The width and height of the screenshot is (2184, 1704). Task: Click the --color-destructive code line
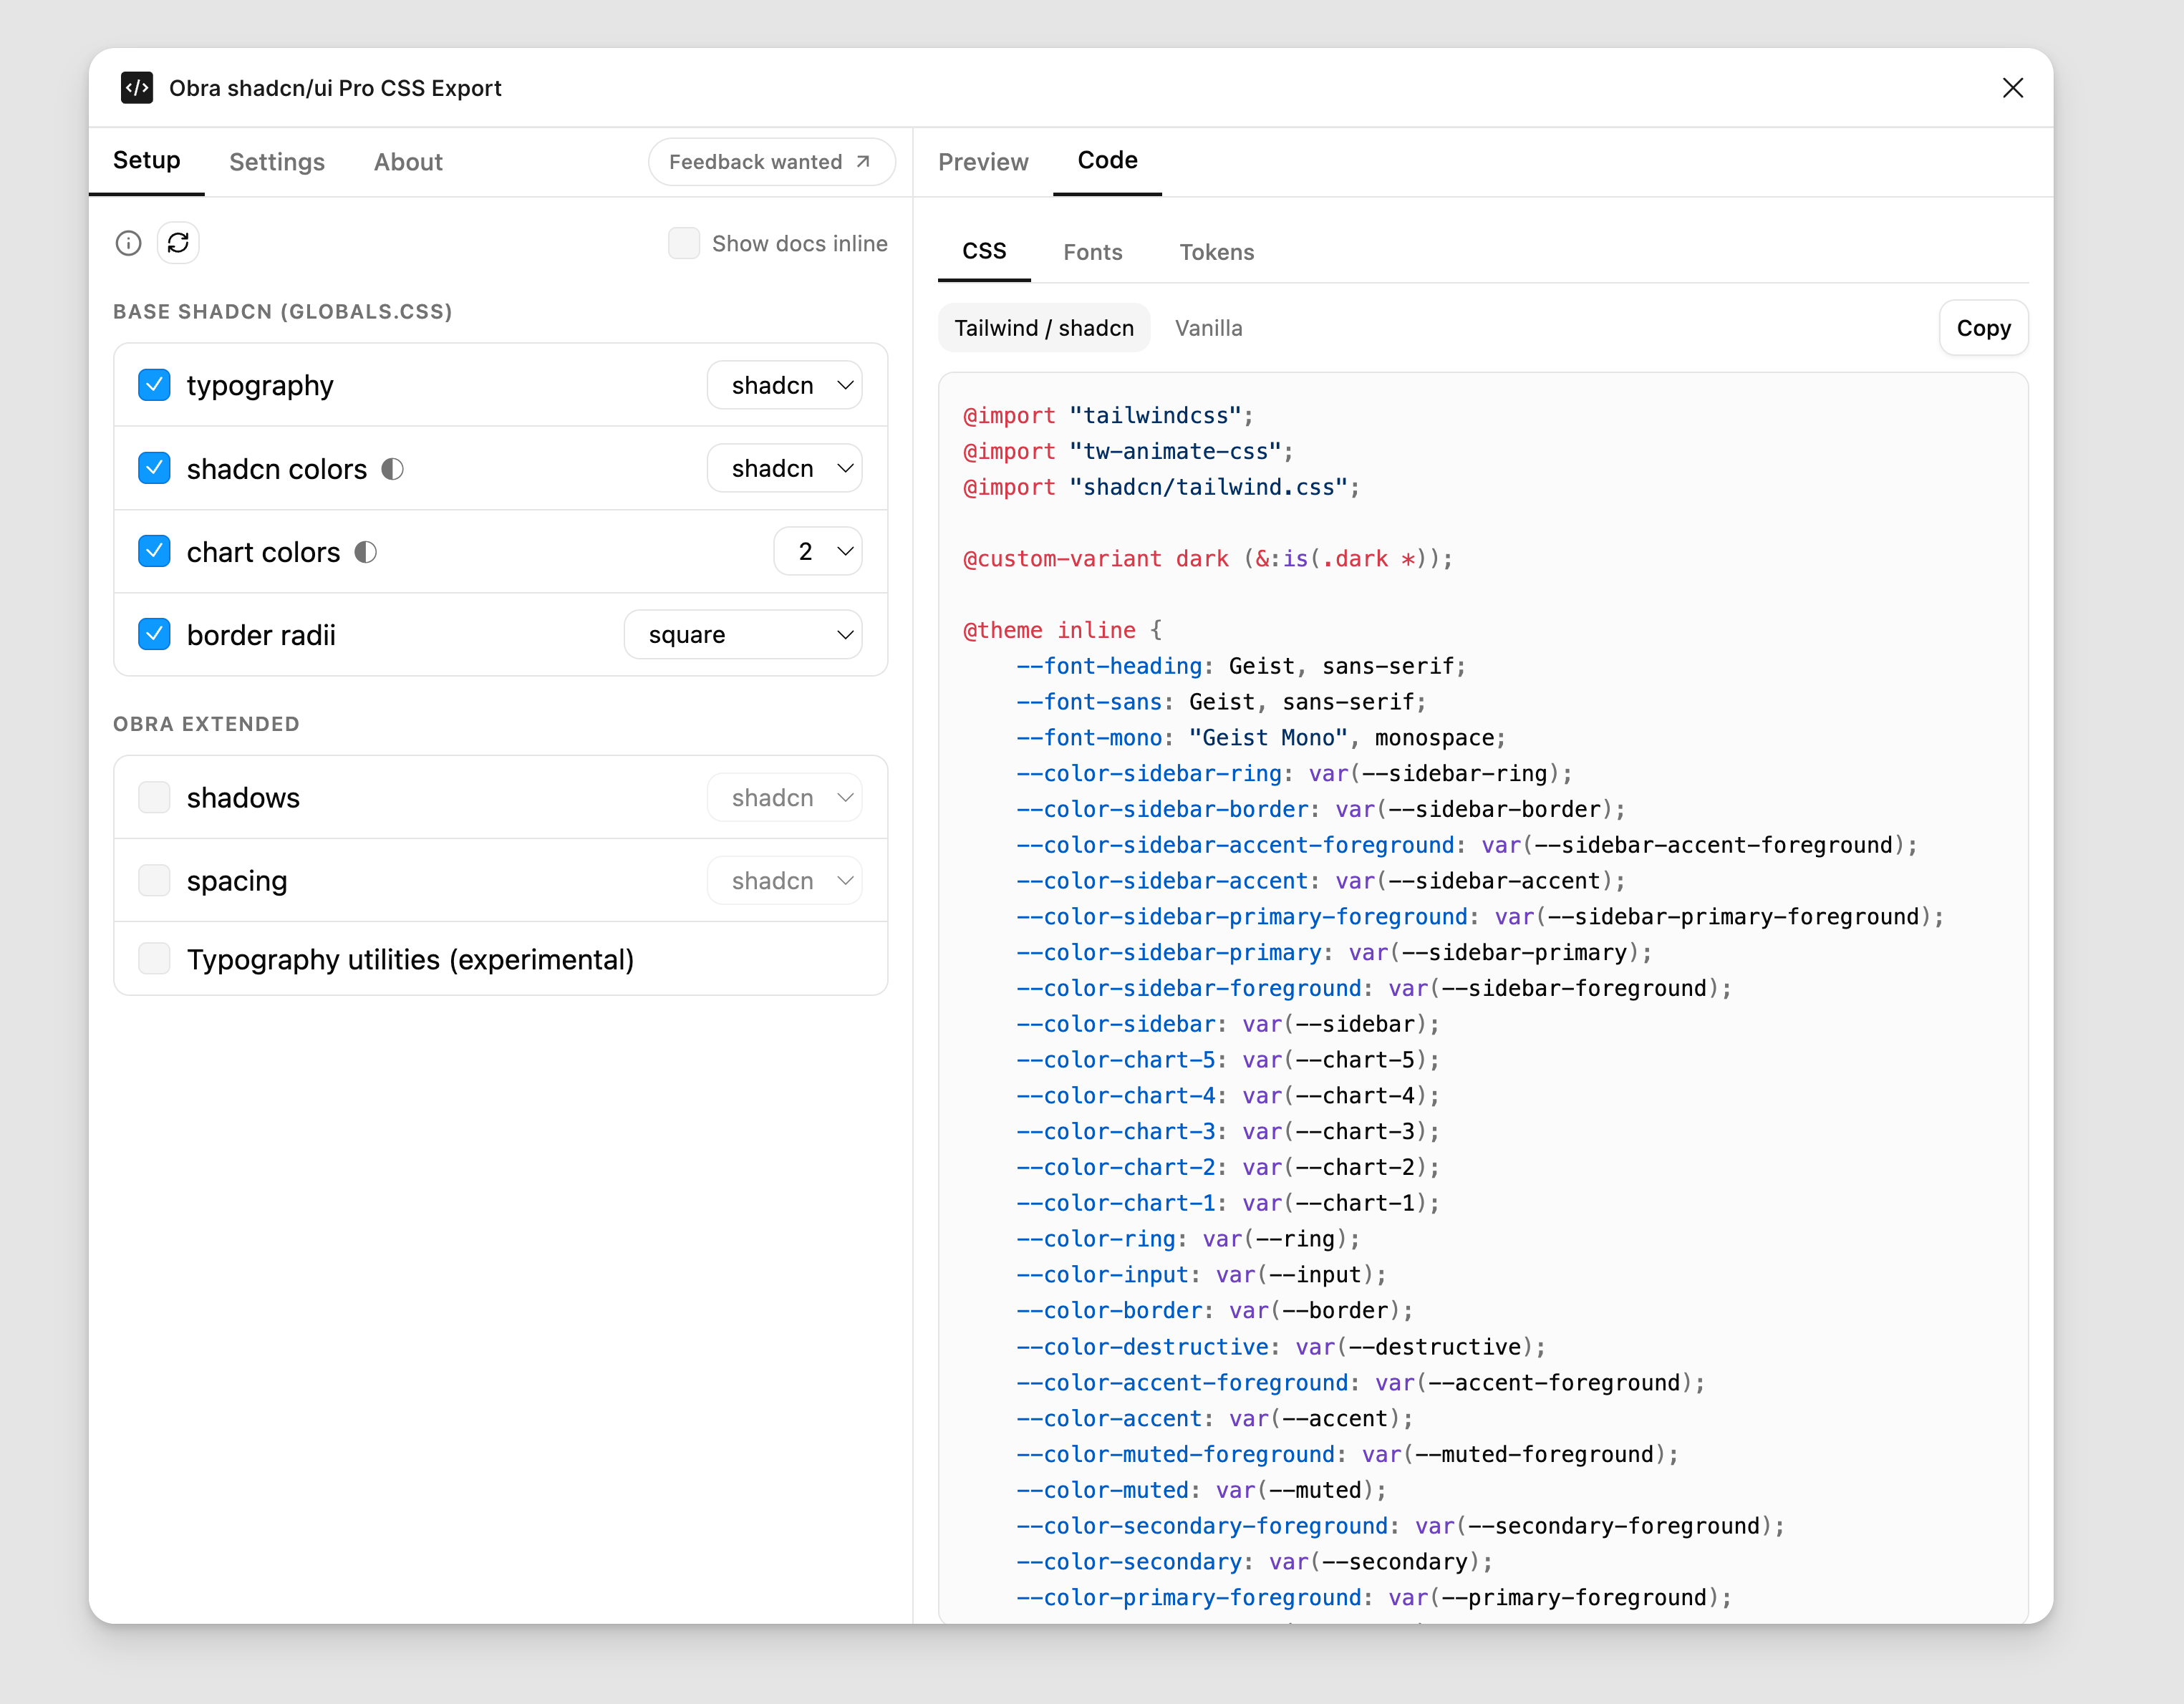pyautogui.click(x=1281, y=1347)
